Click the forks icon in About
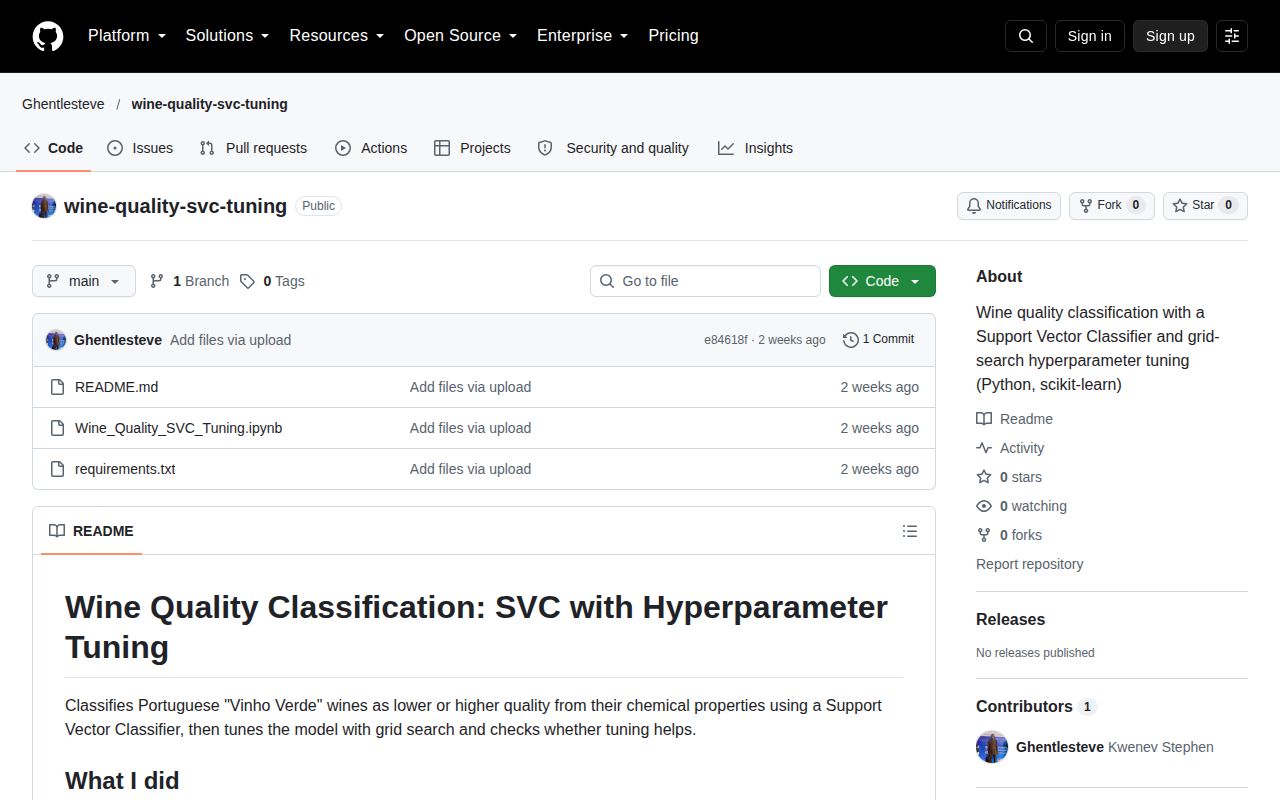Screen dimensions: 1280x800 coord(984,535)
